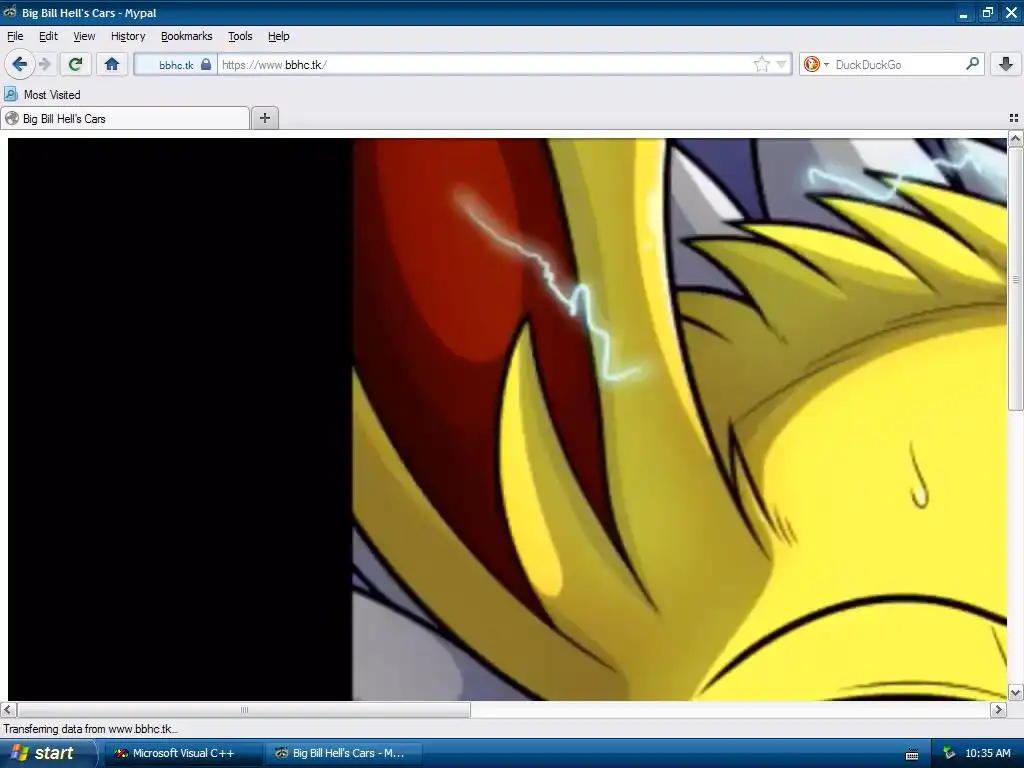Open the File menu

pos(15,36)
